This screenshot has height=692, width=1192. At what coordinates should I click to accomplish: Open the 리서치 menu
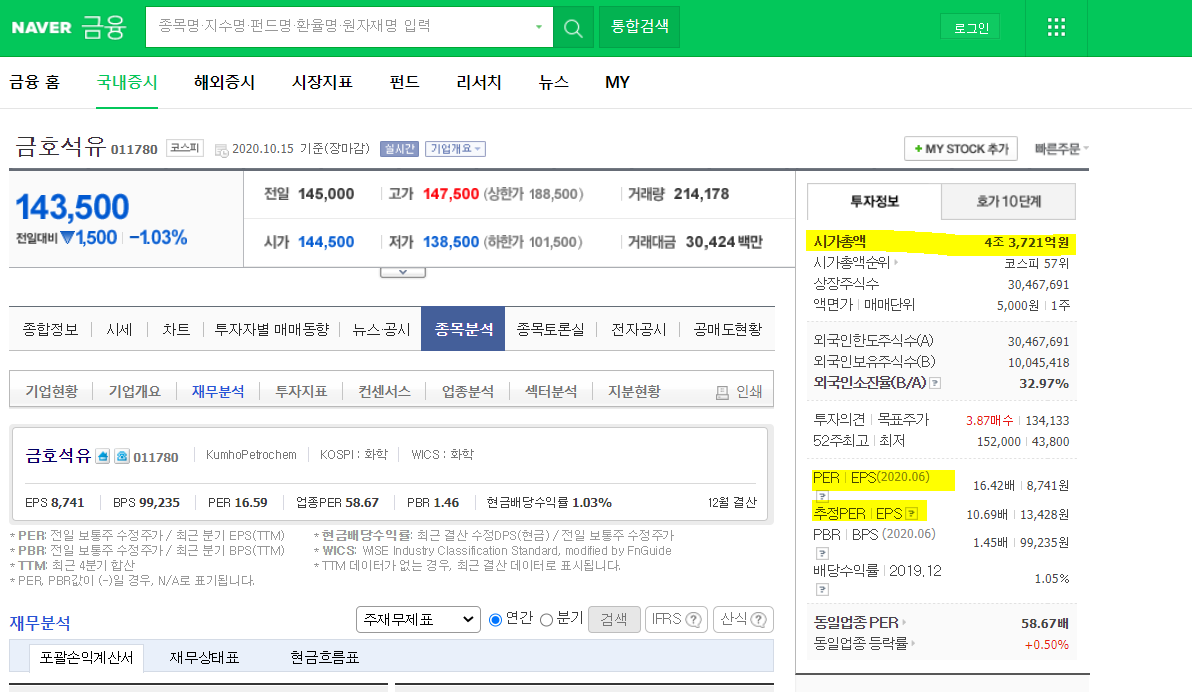(x=479, y=82)
